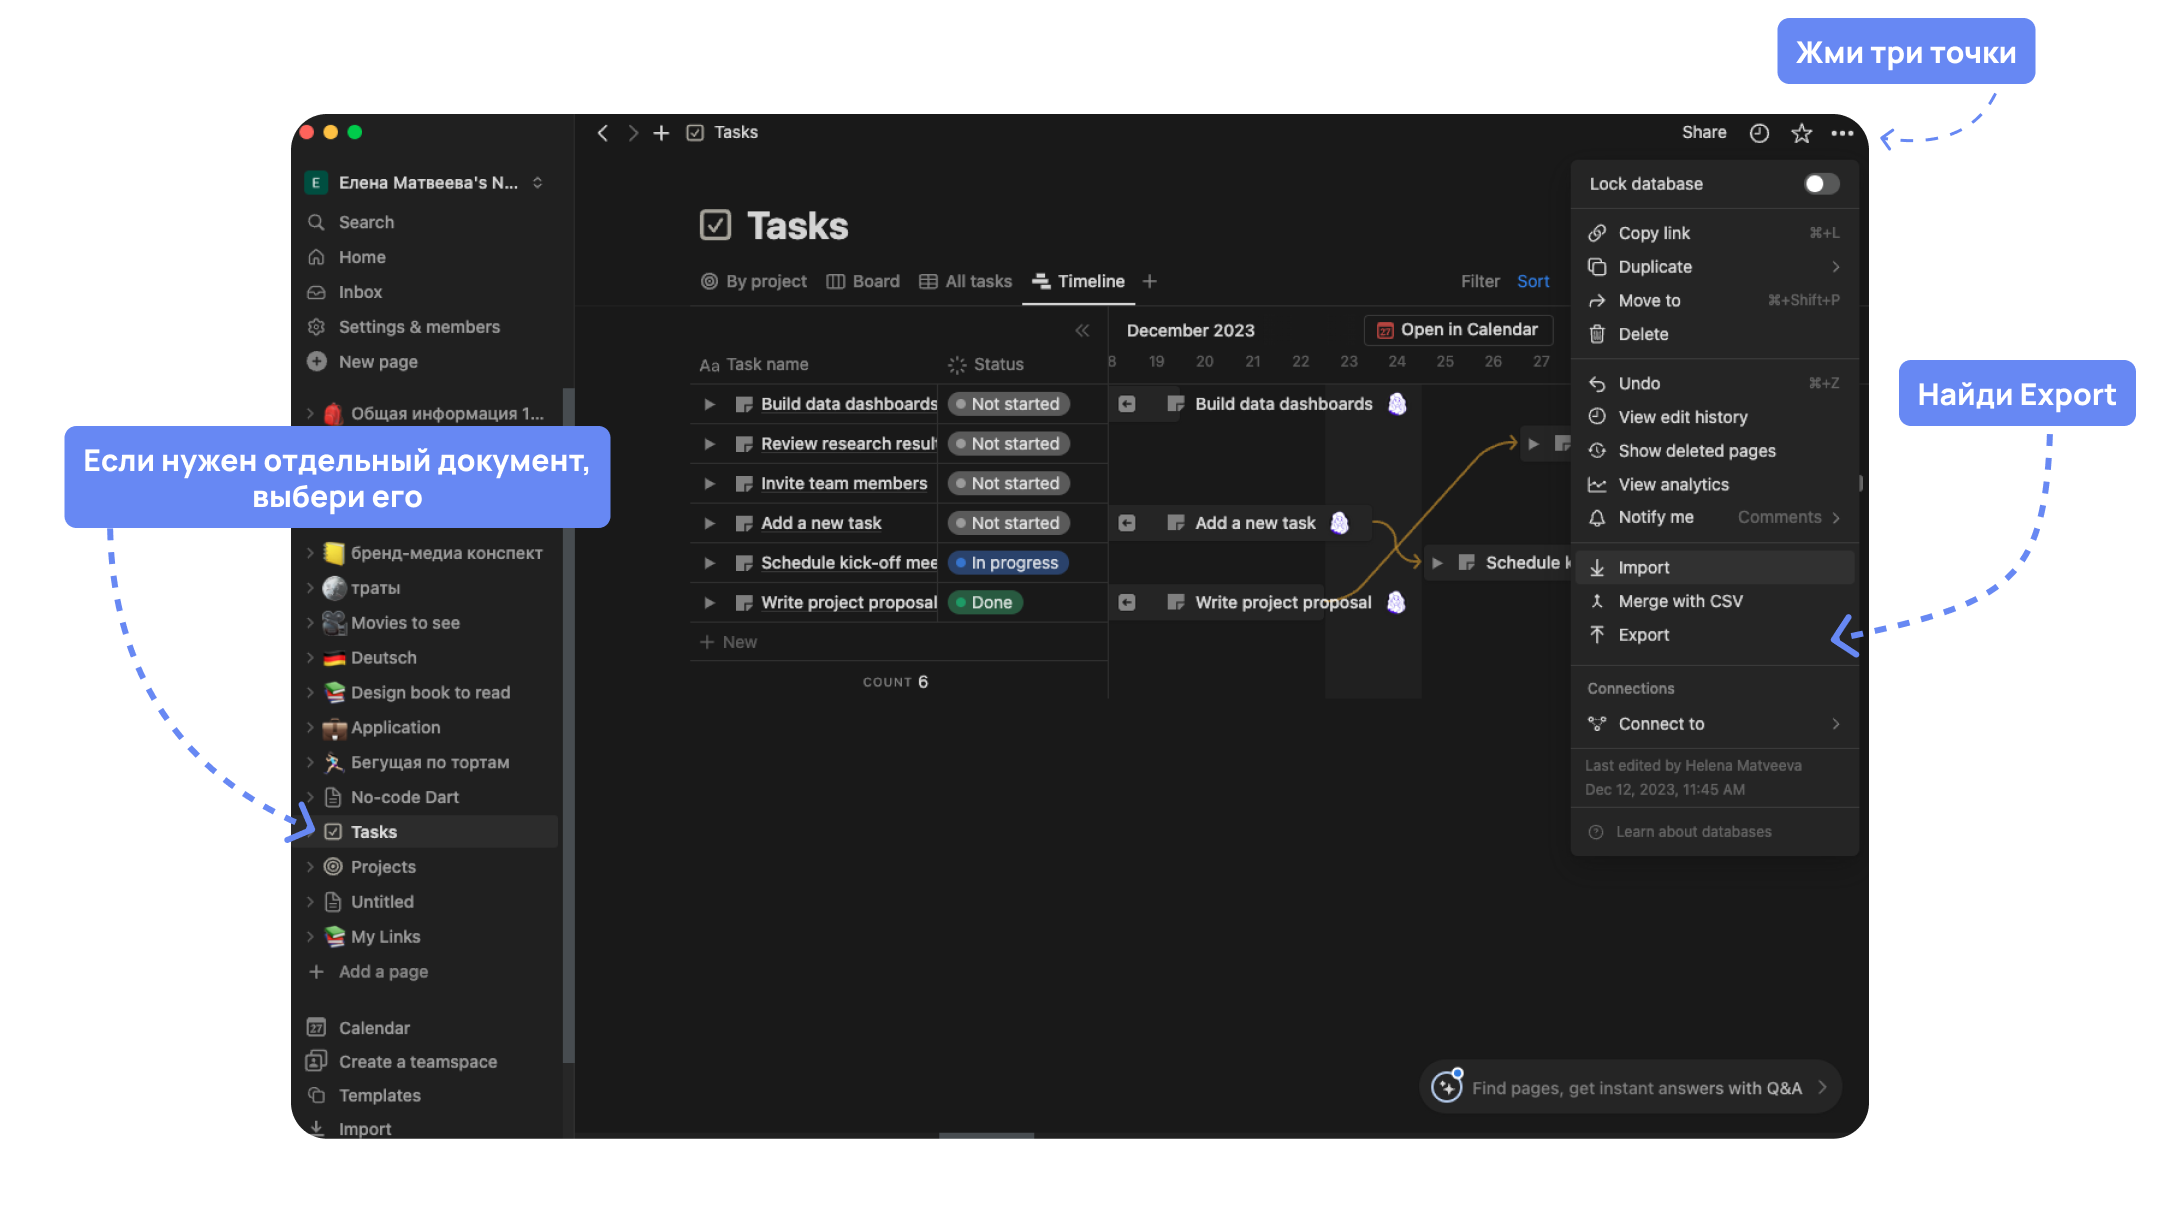Click the Add a new task timeline bar
The height and width of the screenshot is (1224, 2160).
(x=1254, y=523)
